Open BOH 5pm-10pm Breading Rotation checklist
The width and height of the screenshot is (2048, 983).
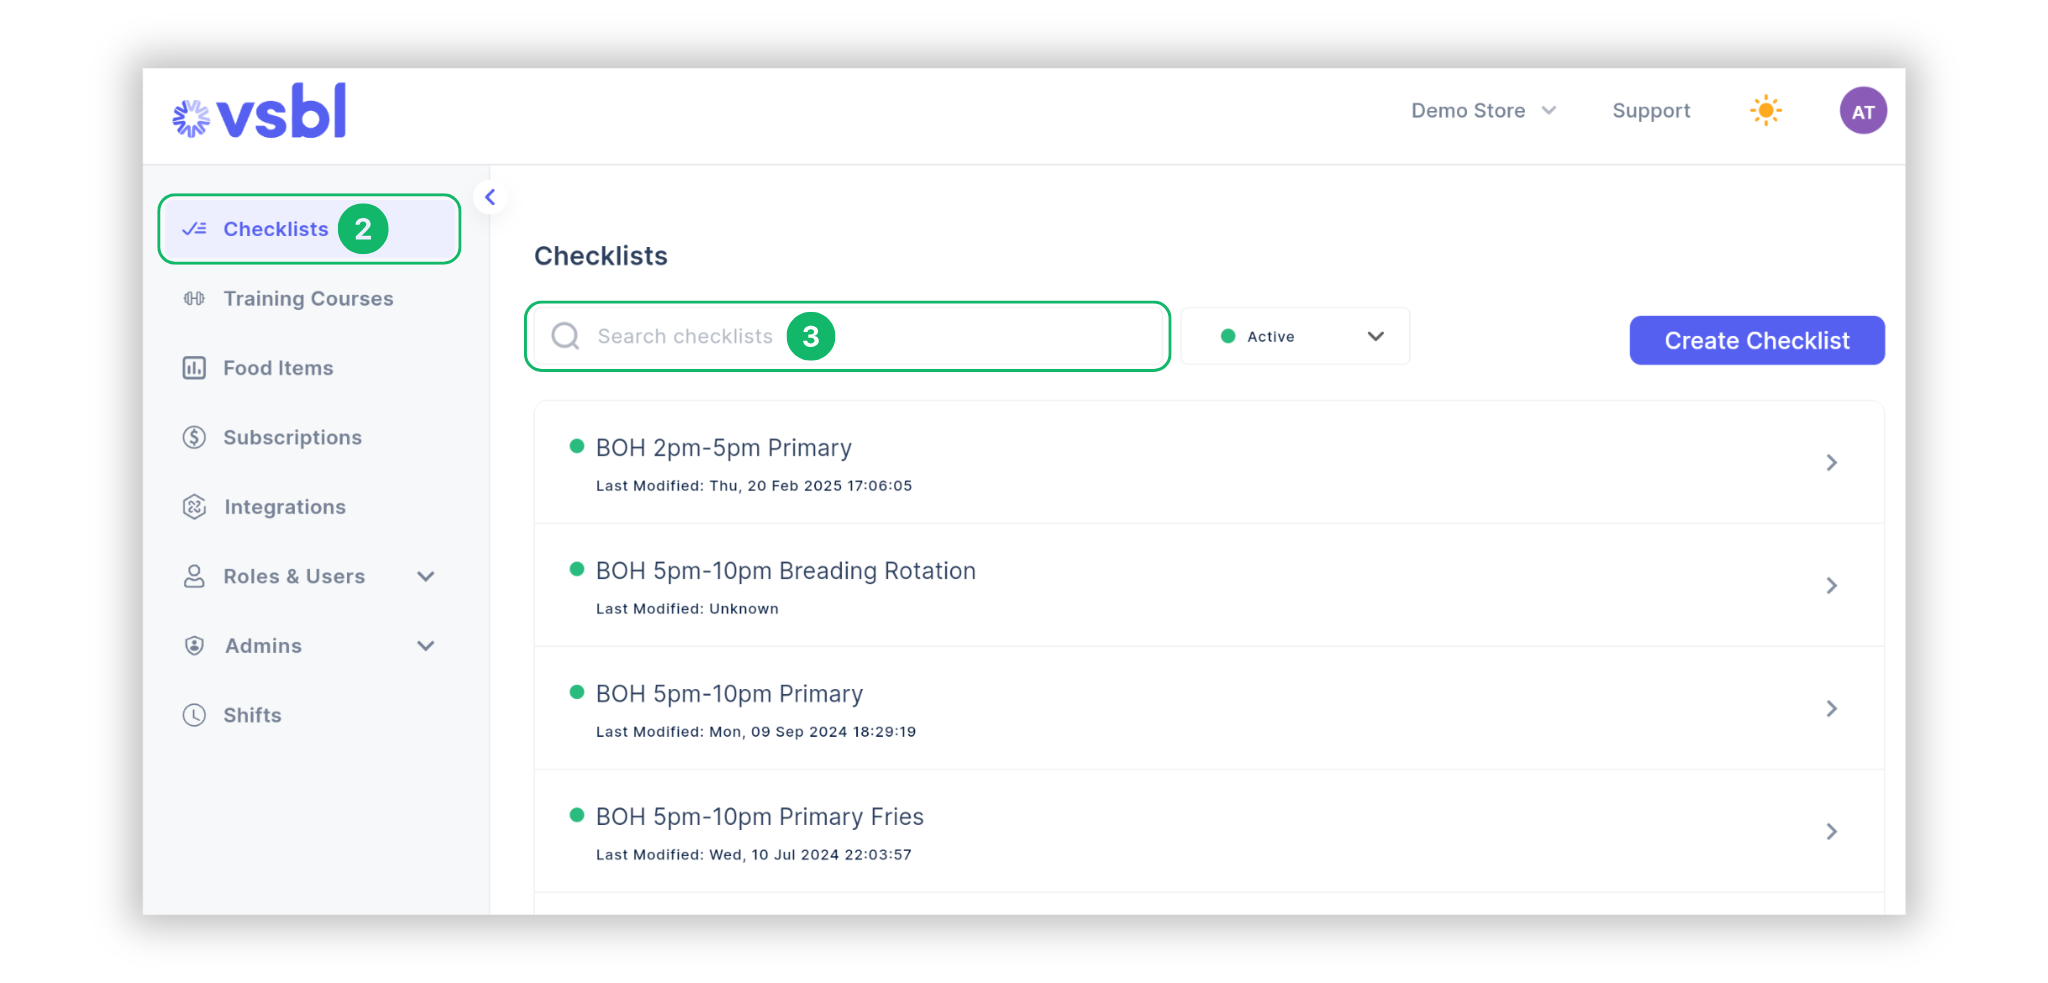pos(785,570)
